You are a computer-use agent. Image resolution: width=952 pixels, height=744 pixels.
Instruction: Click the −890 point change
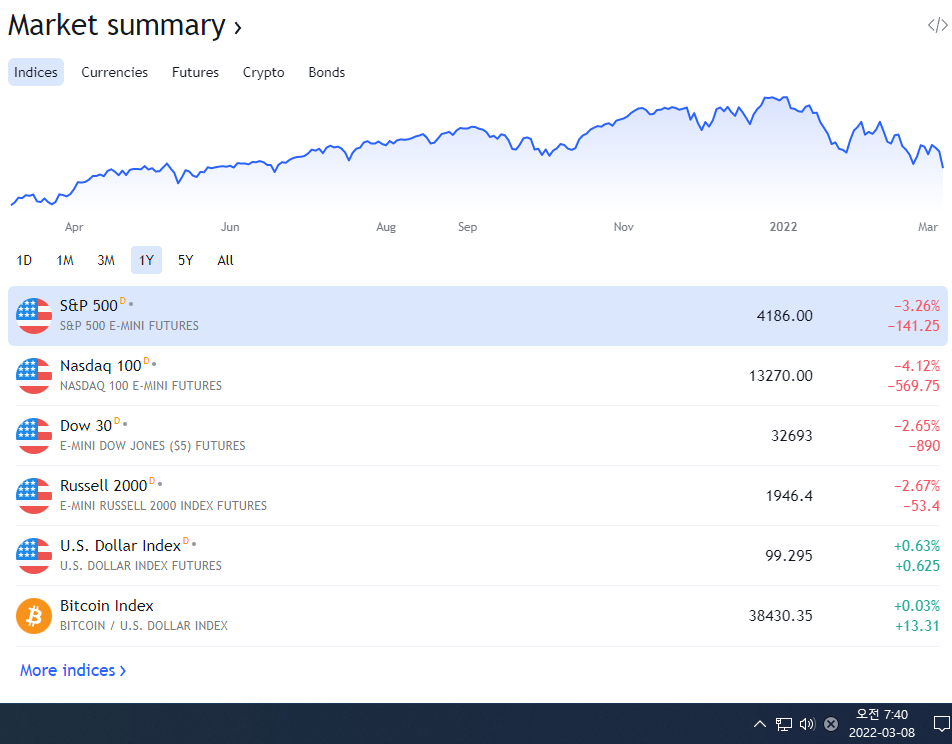coord(924,446)
